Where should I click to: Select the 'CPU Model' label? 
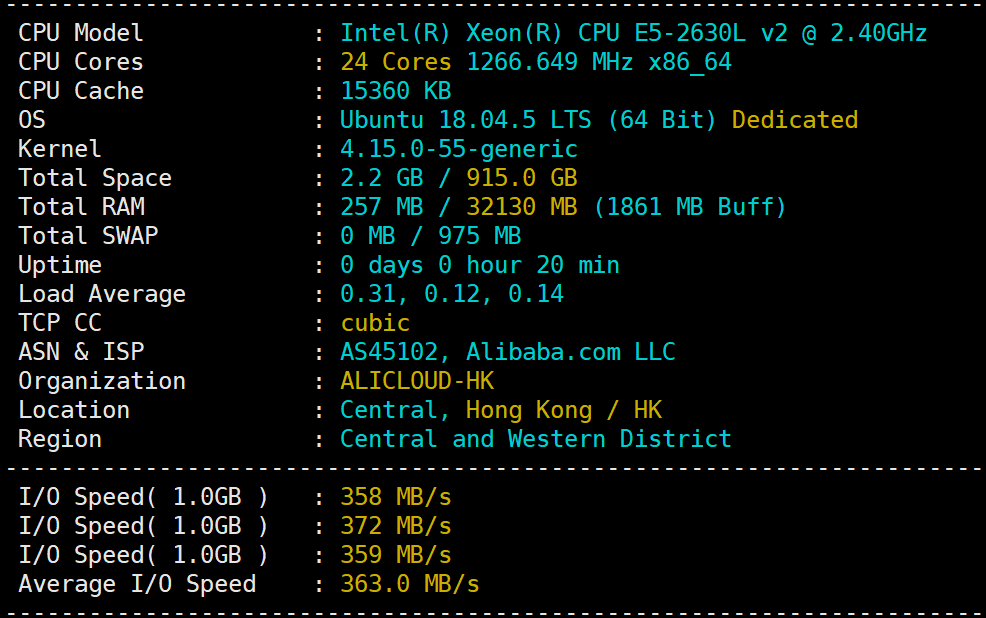point(80,33)
